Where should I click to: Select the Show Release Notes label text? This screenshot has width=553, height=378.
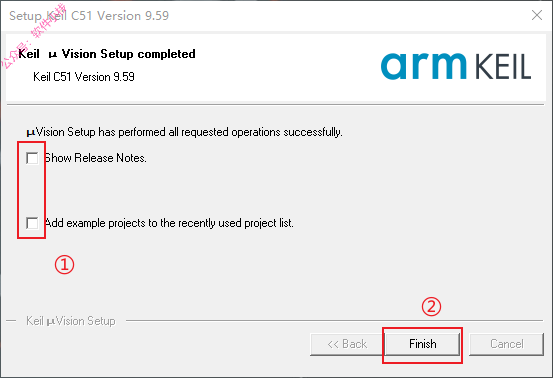tap(95, 158)
